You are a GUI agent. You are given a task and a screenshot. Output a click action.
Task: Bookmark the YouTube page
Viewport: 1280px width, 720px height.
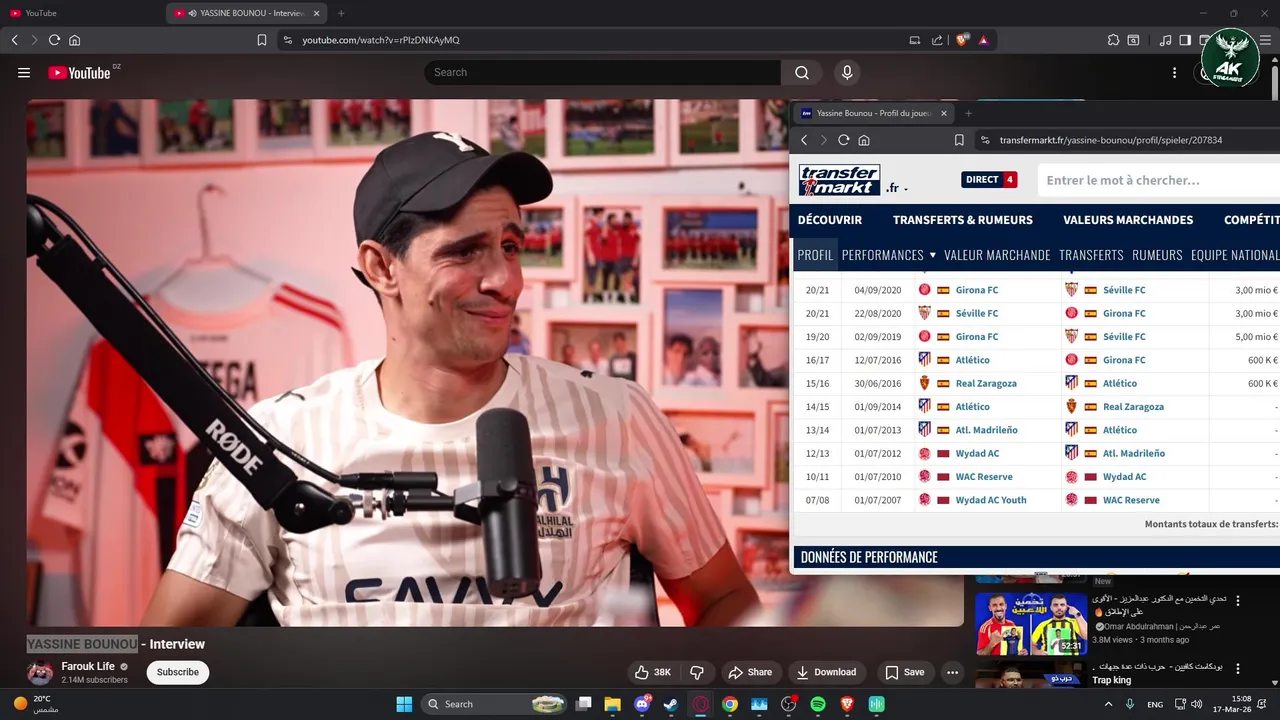(x=262, y=40)
